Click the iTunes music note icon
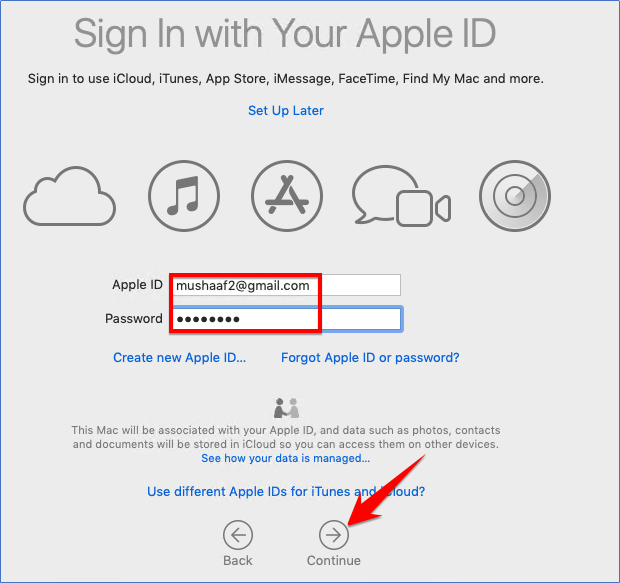 click(x=184, y=196)
